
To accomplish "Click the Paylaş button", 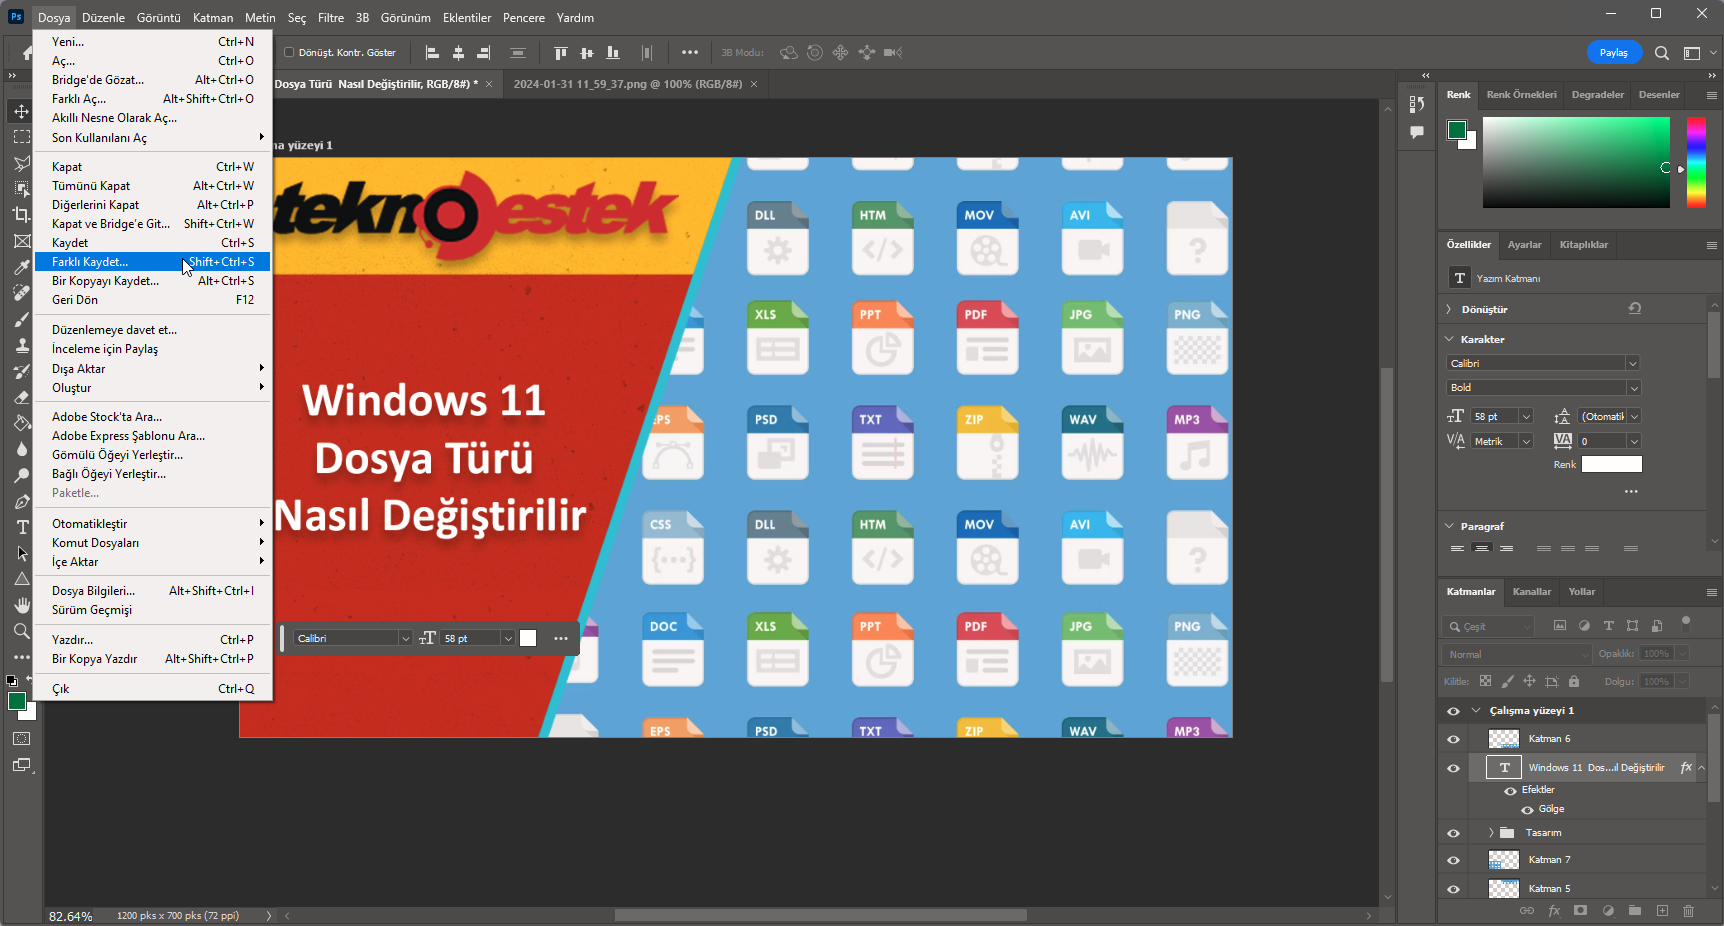I will (1613, 53).
